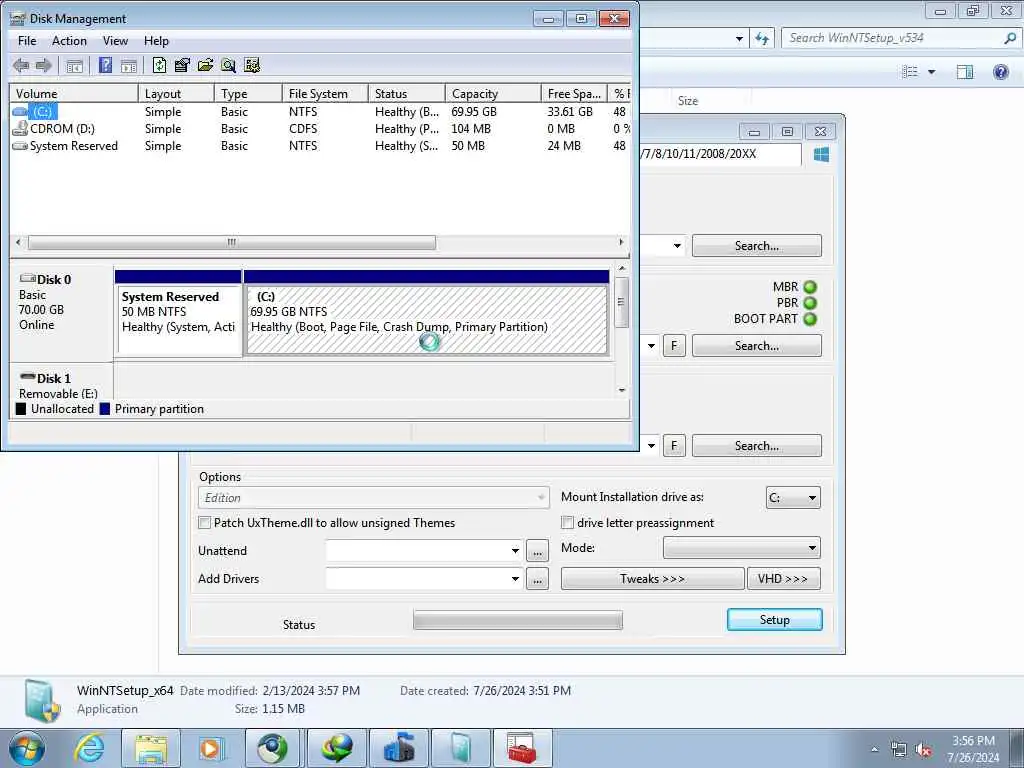Launch Internet Explorer from taskbar
This screenshot has width=1024, height=768.
89,748
